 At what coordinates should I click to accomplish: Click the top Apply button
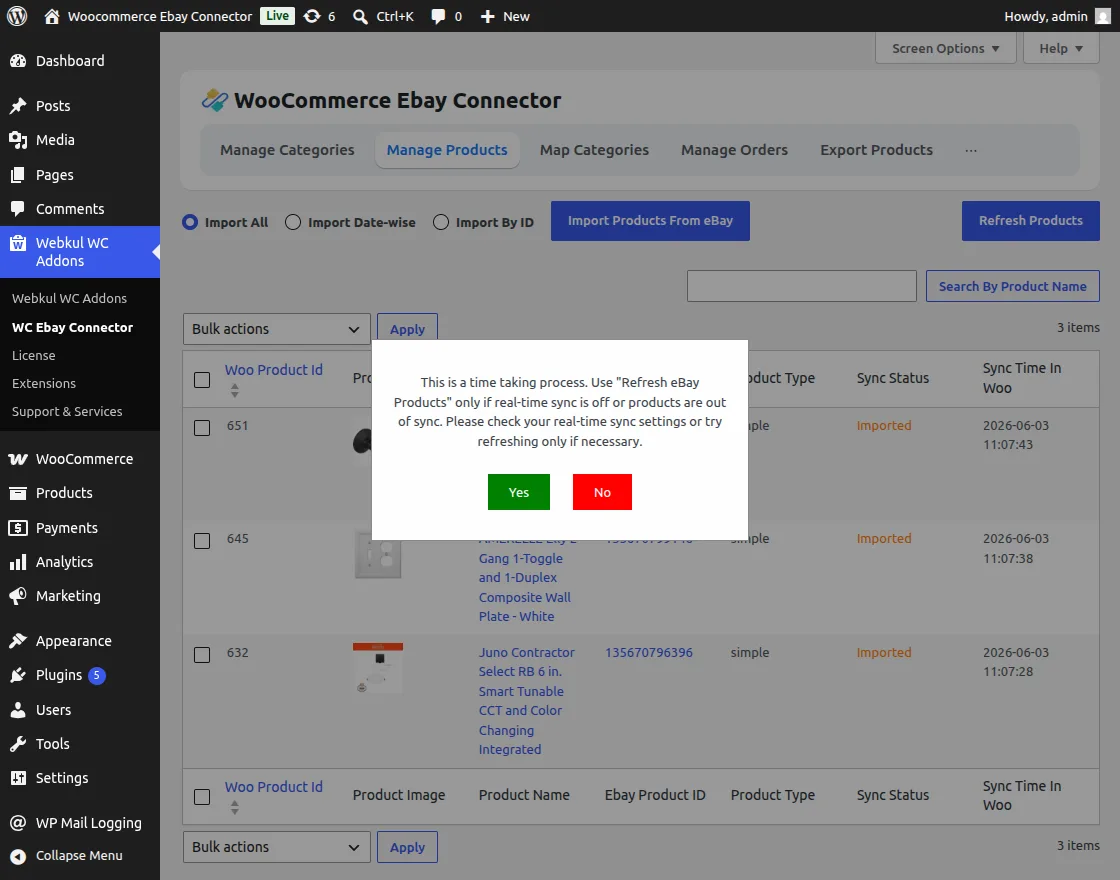[407, 329]
